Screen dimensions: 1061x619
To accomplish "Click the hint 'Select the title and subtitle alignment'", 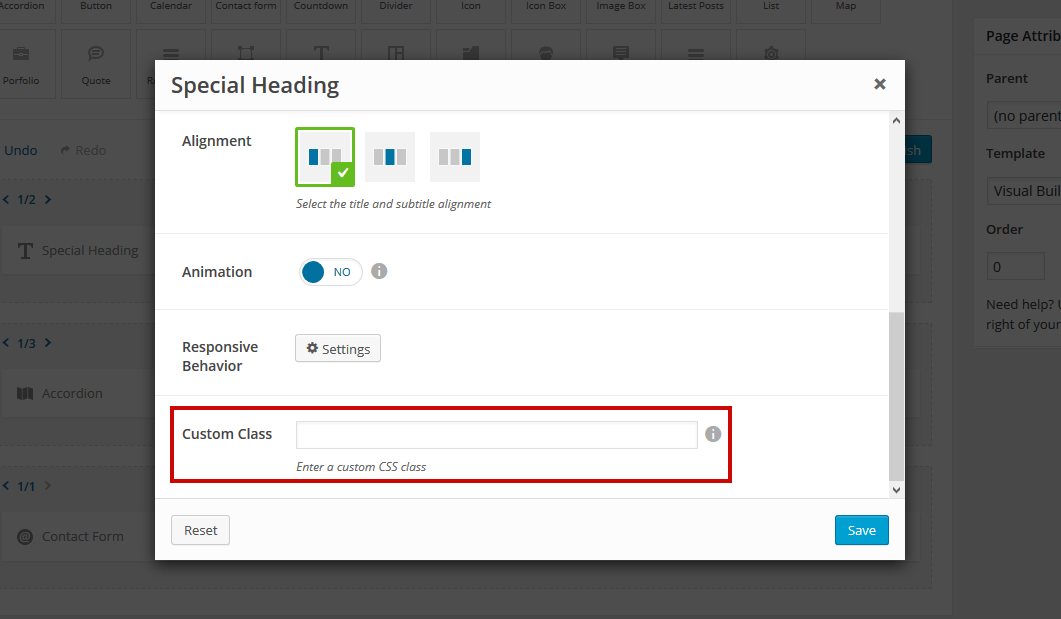I will pos(393,204).
